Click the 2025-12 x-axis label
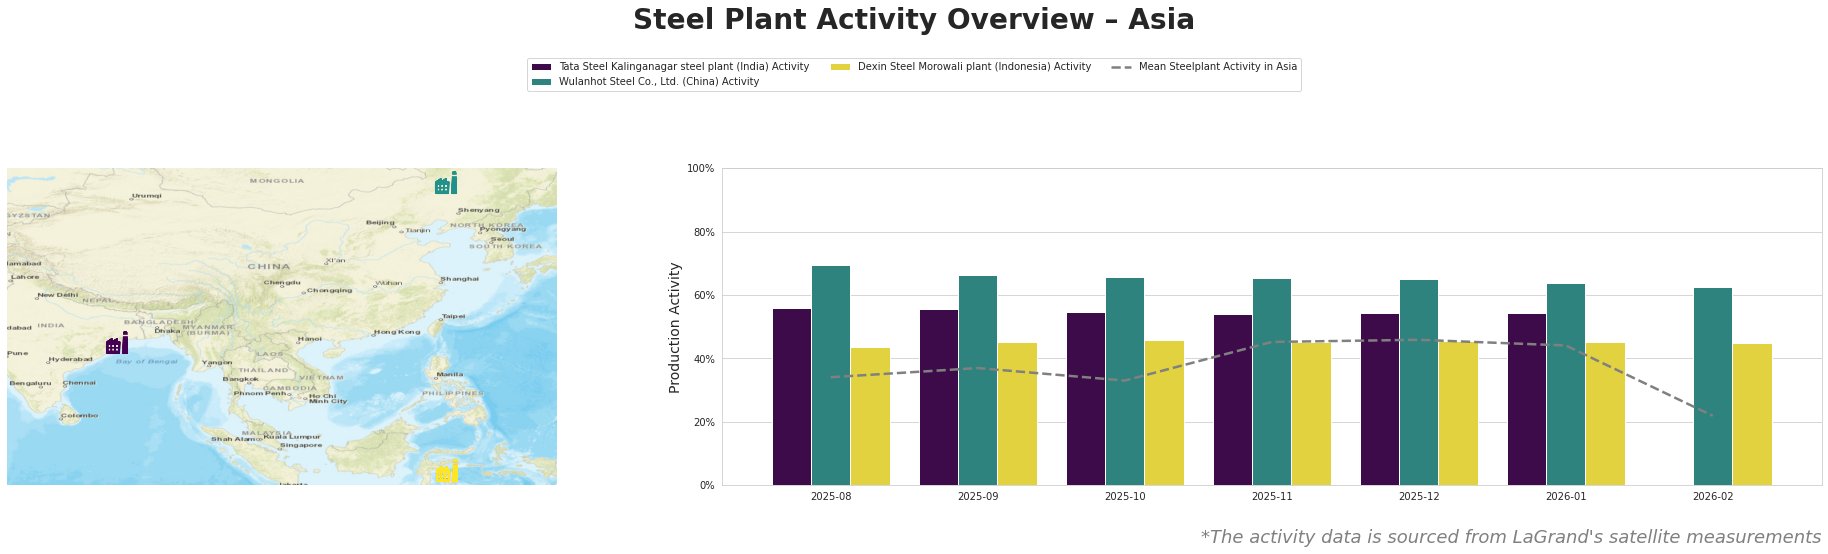1828x554 pixels. click(1419, 496)
